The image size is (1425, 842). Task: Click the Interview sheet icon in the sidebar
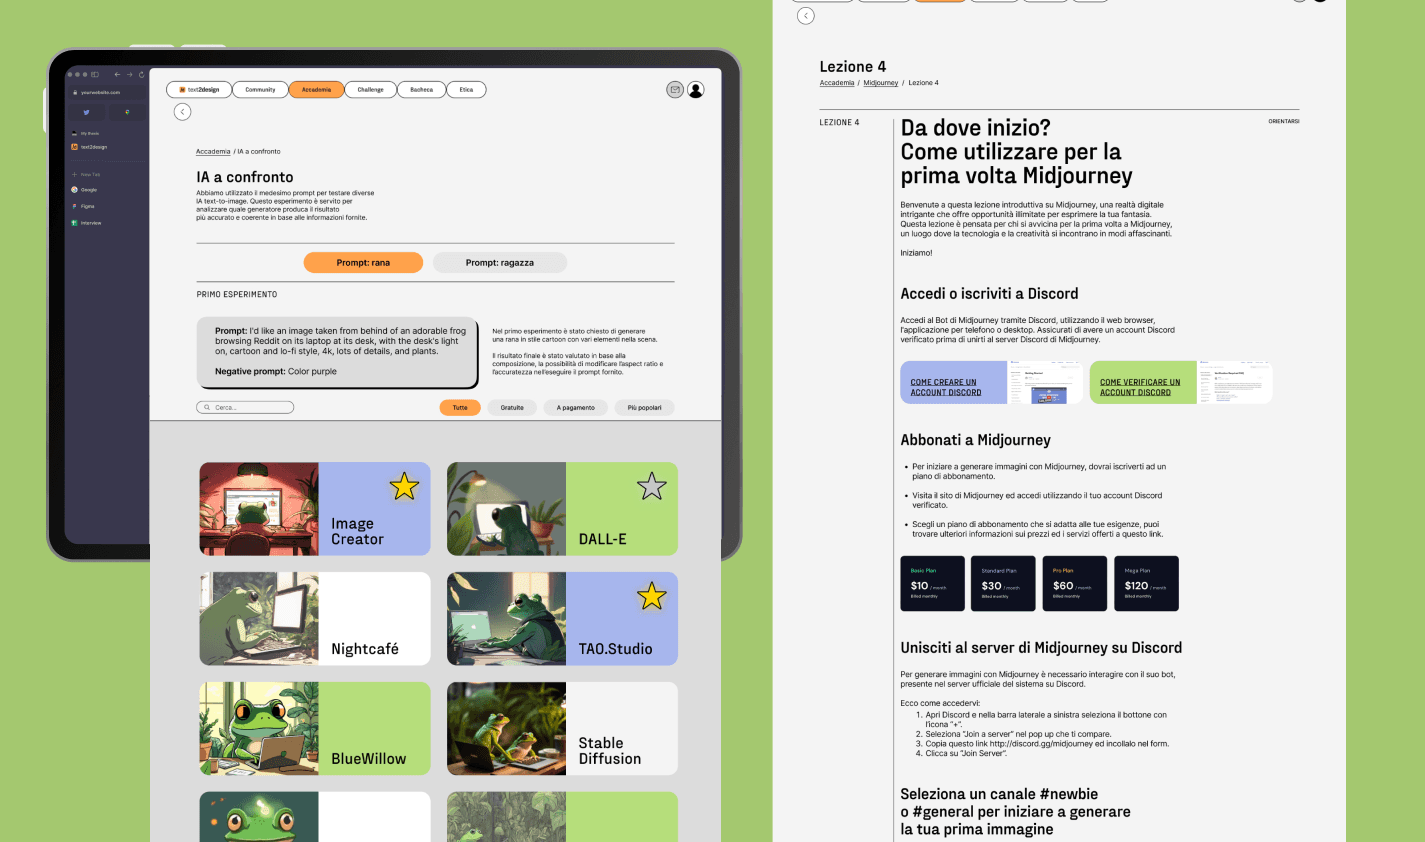74,223
